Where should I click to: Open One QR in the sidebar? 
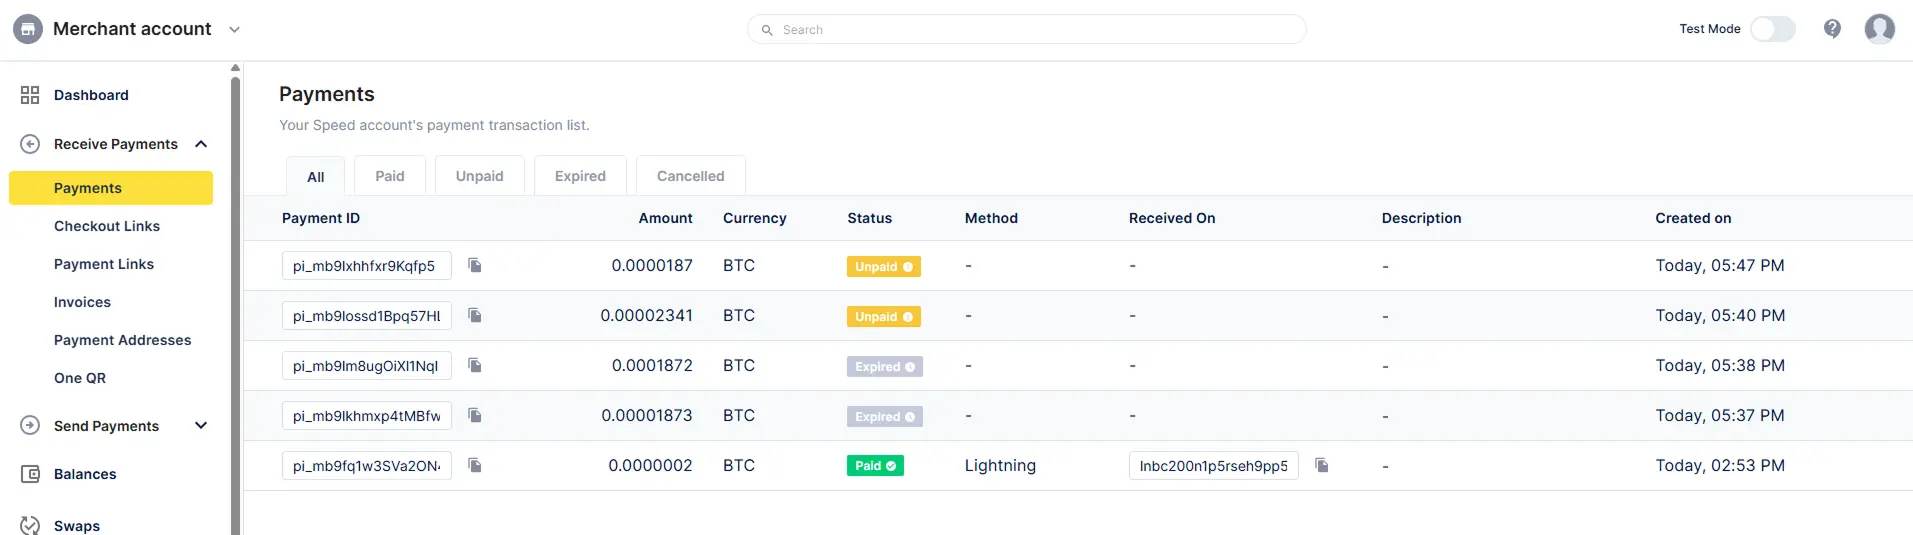80,378
